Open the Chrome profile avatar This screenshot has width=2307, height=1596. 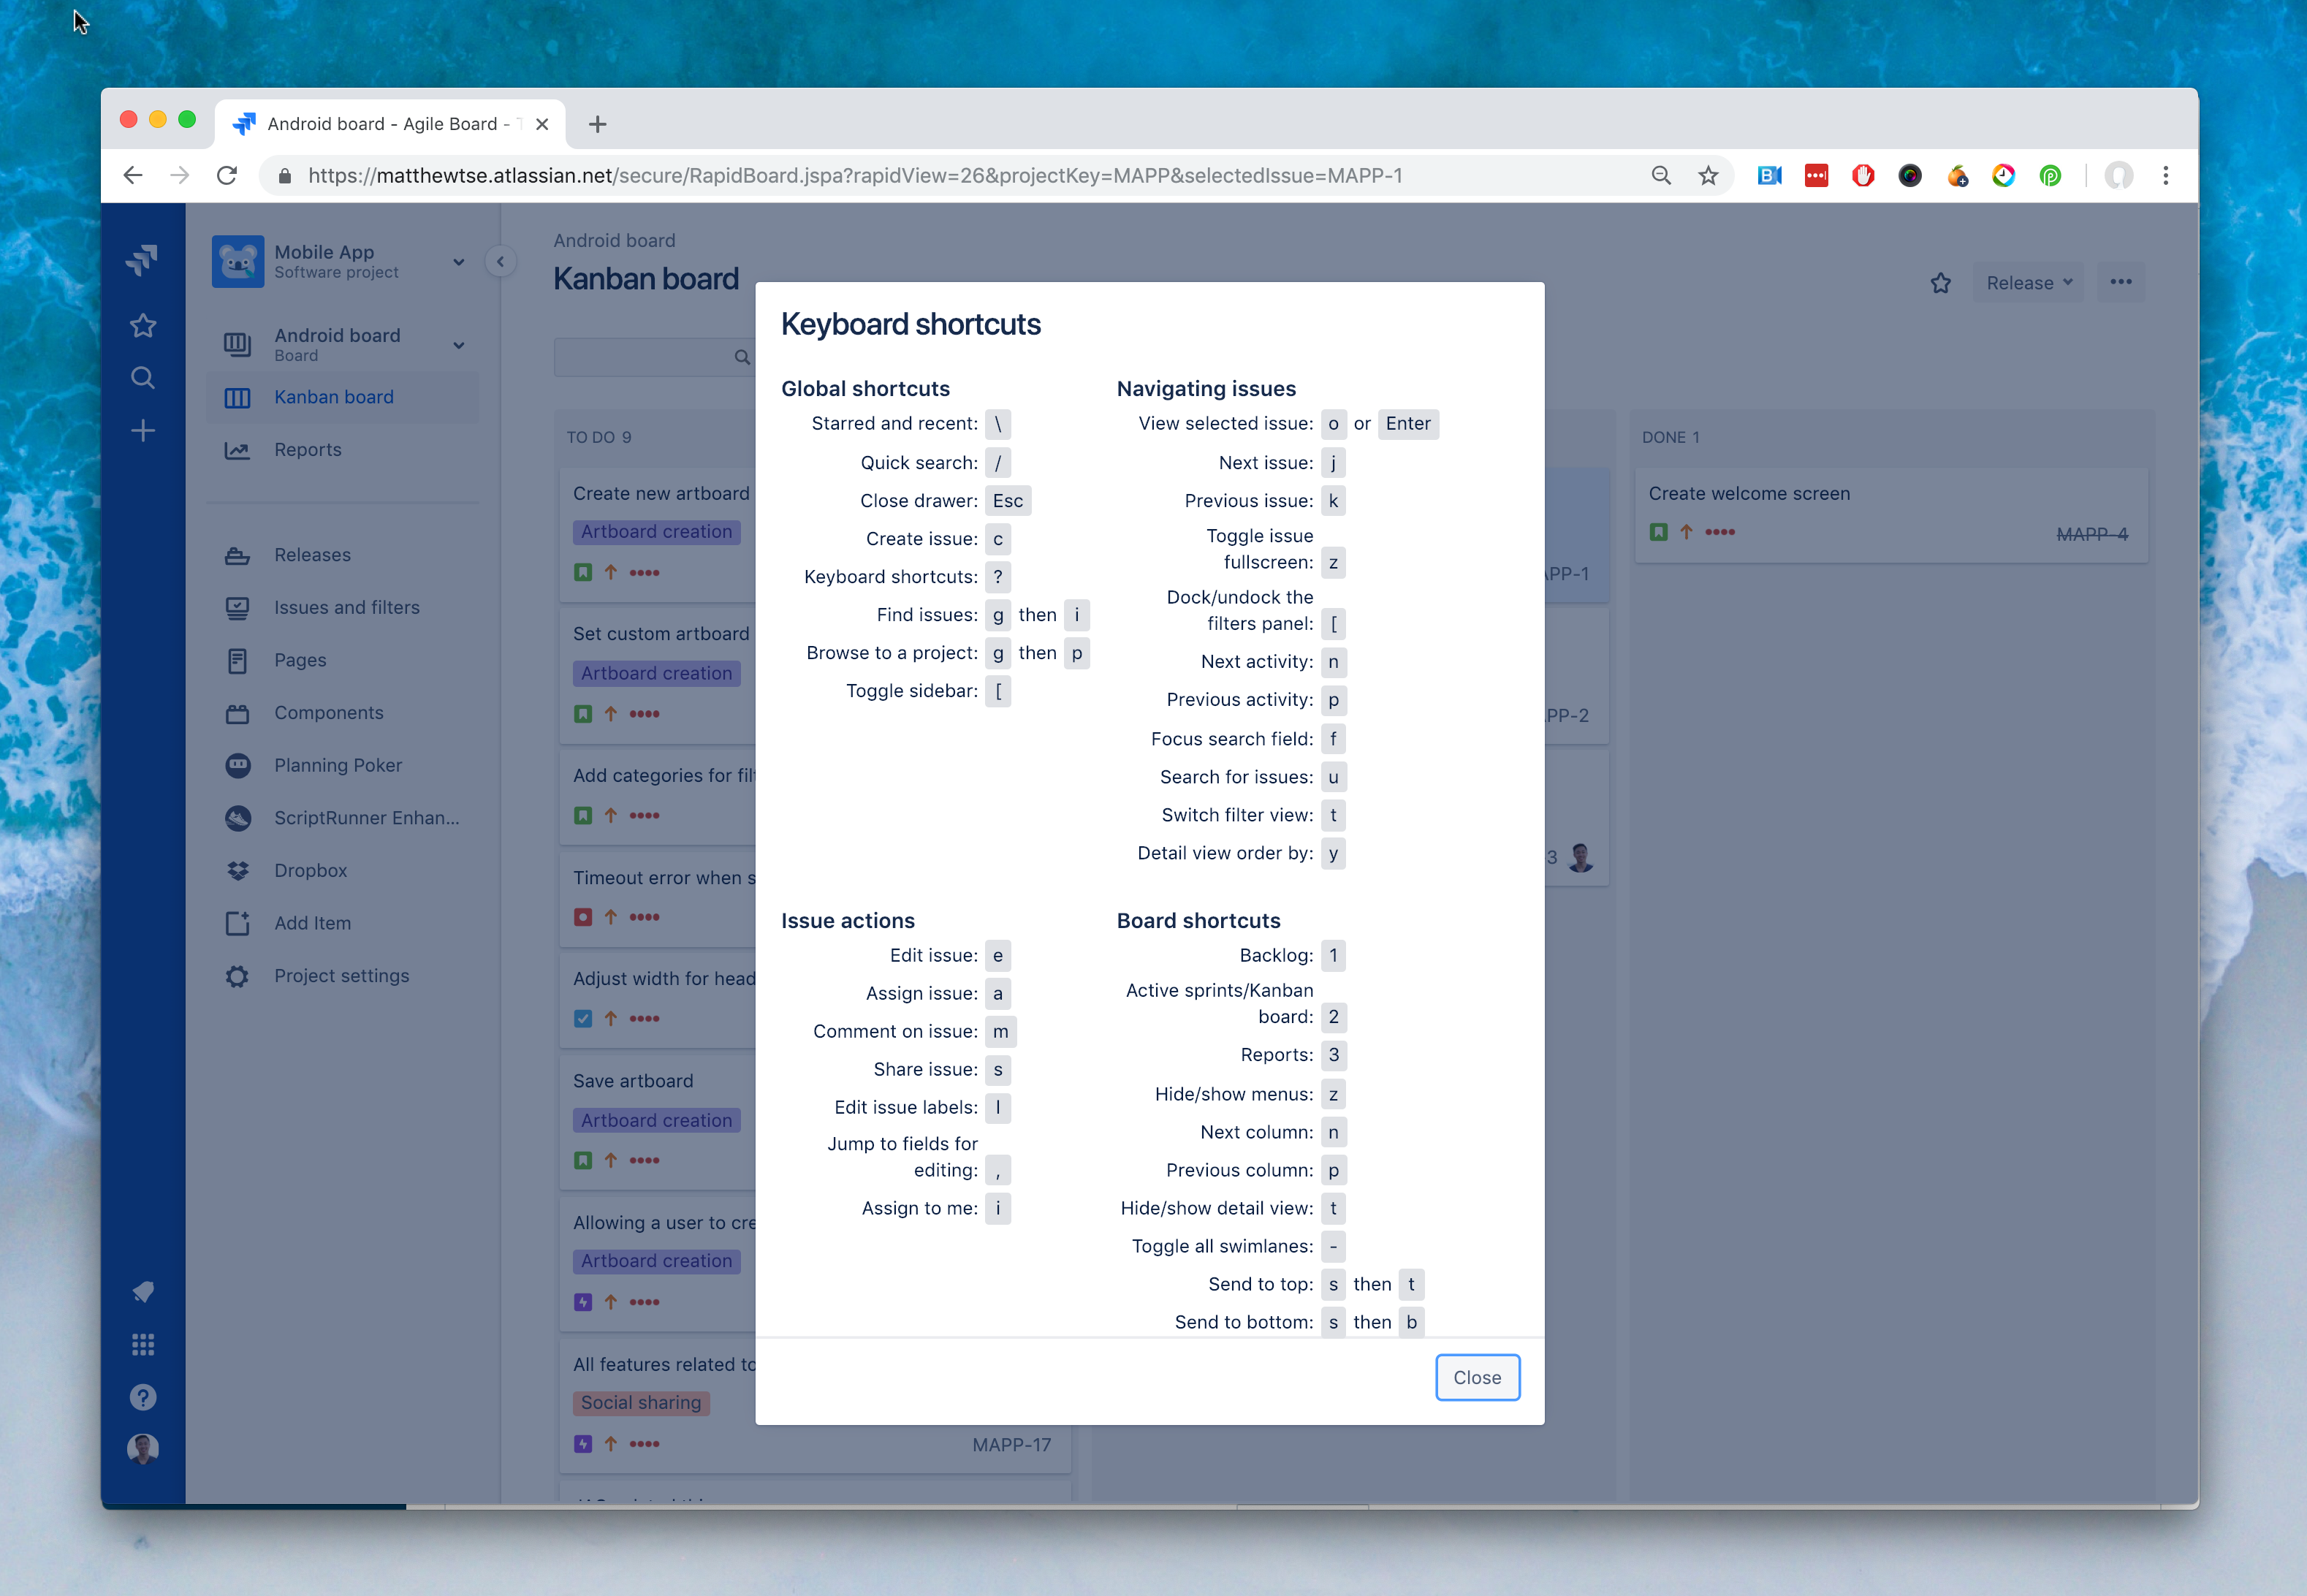tap(2118, 176)
